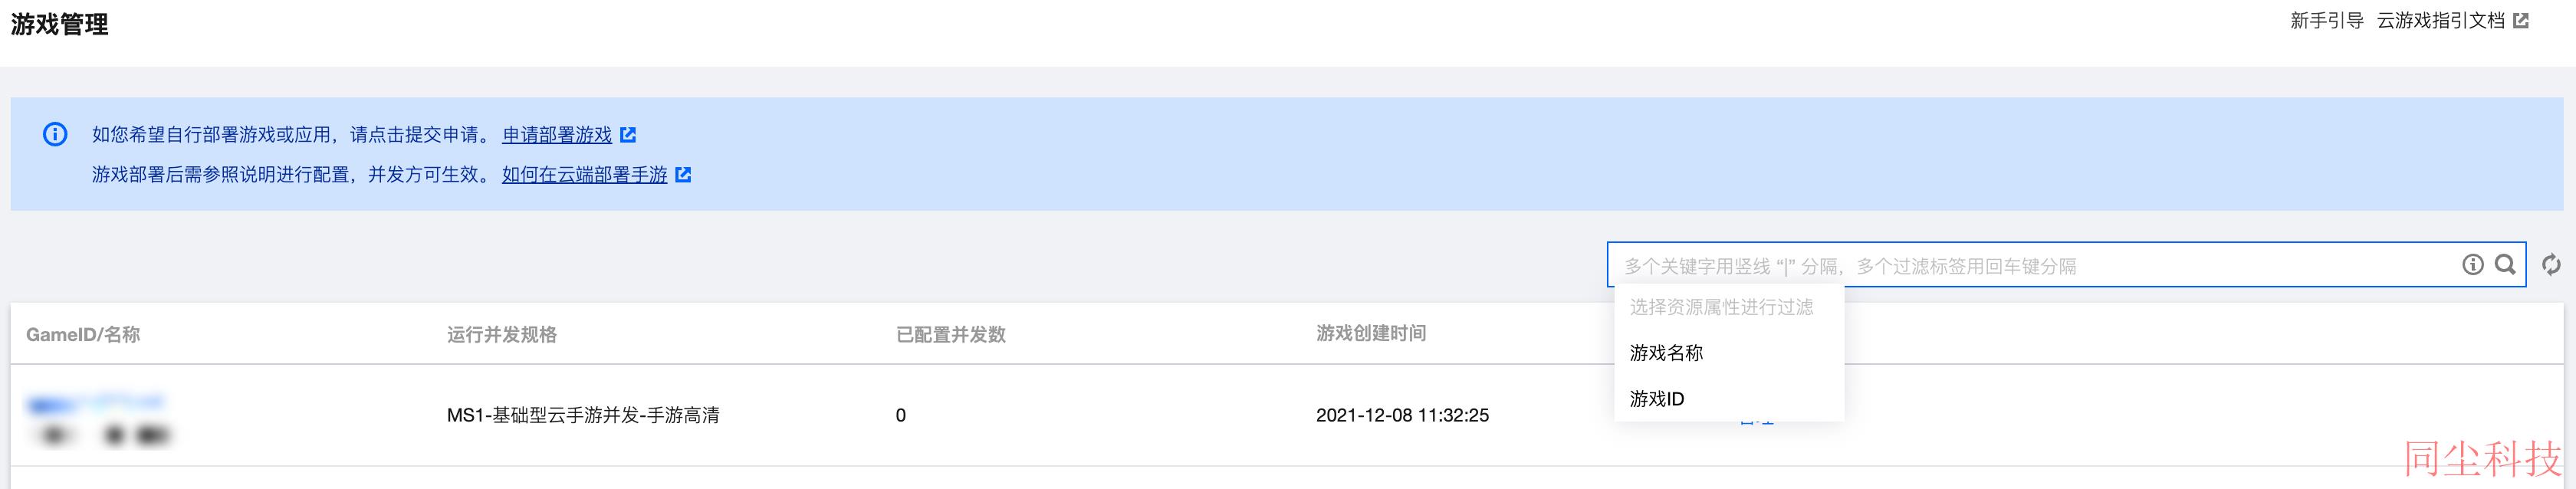Click the blue info icon in the banner
Viewport: 2576px width, 489px height.
tap(55, 134)
